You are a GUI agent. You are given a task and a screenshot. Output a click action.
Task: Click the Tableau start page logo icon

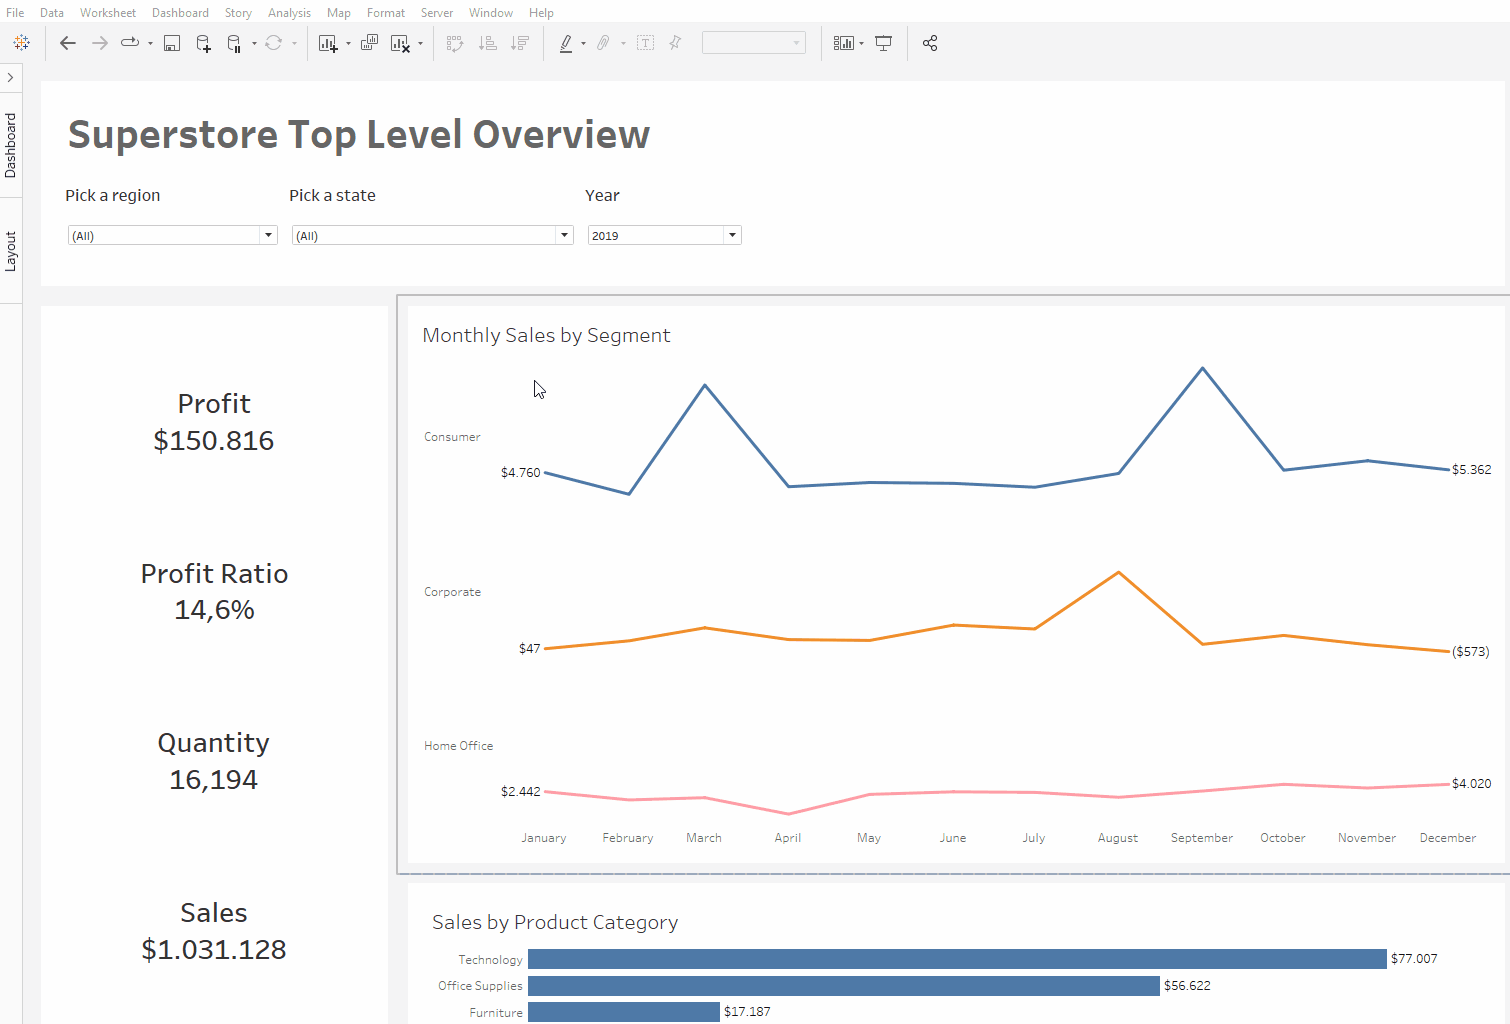21,43
